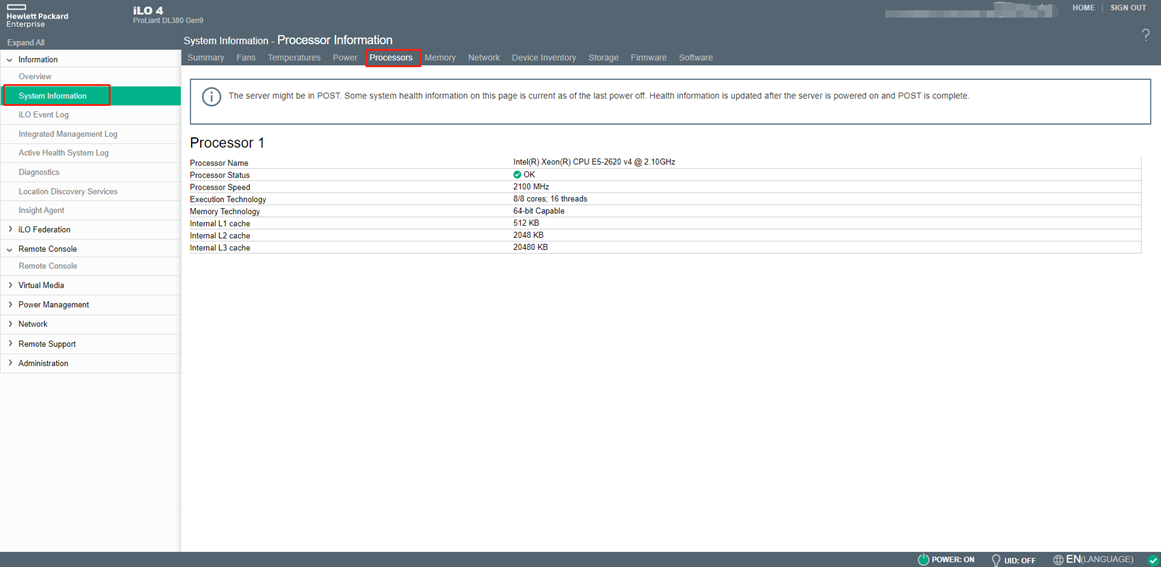Click the green OK processor status icon
Viewport: 1161px width, 567px height.
pyautogui.click(x=517, y=175)
